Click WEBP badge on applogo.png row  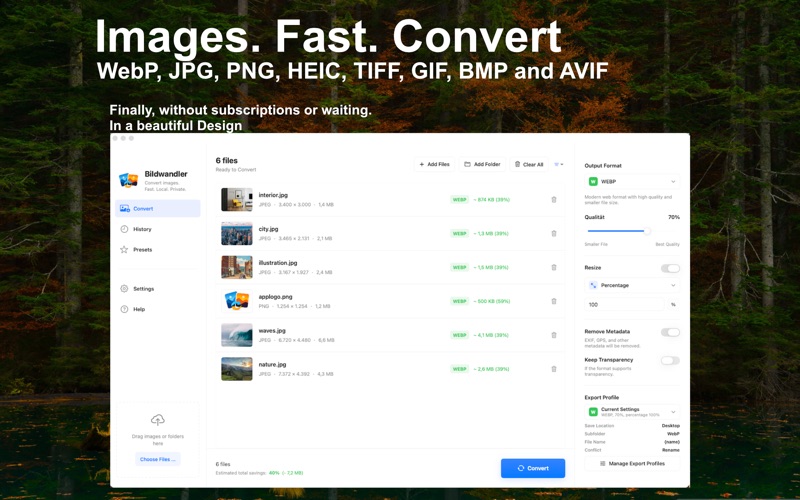[460, 301]
